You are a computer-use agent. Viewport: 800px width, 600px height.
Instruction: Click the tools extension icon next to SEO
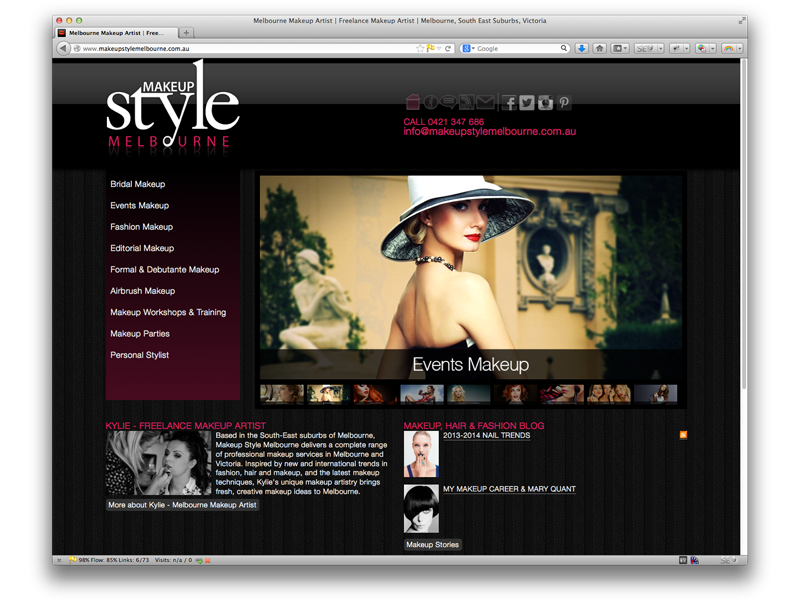(x=677, y=48)
